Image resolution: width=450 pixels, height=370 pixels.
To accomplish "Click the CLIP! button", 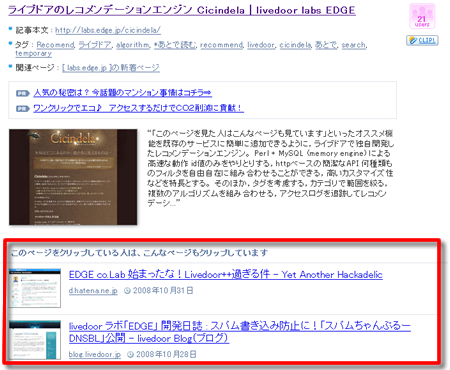I will pos(422,40).
